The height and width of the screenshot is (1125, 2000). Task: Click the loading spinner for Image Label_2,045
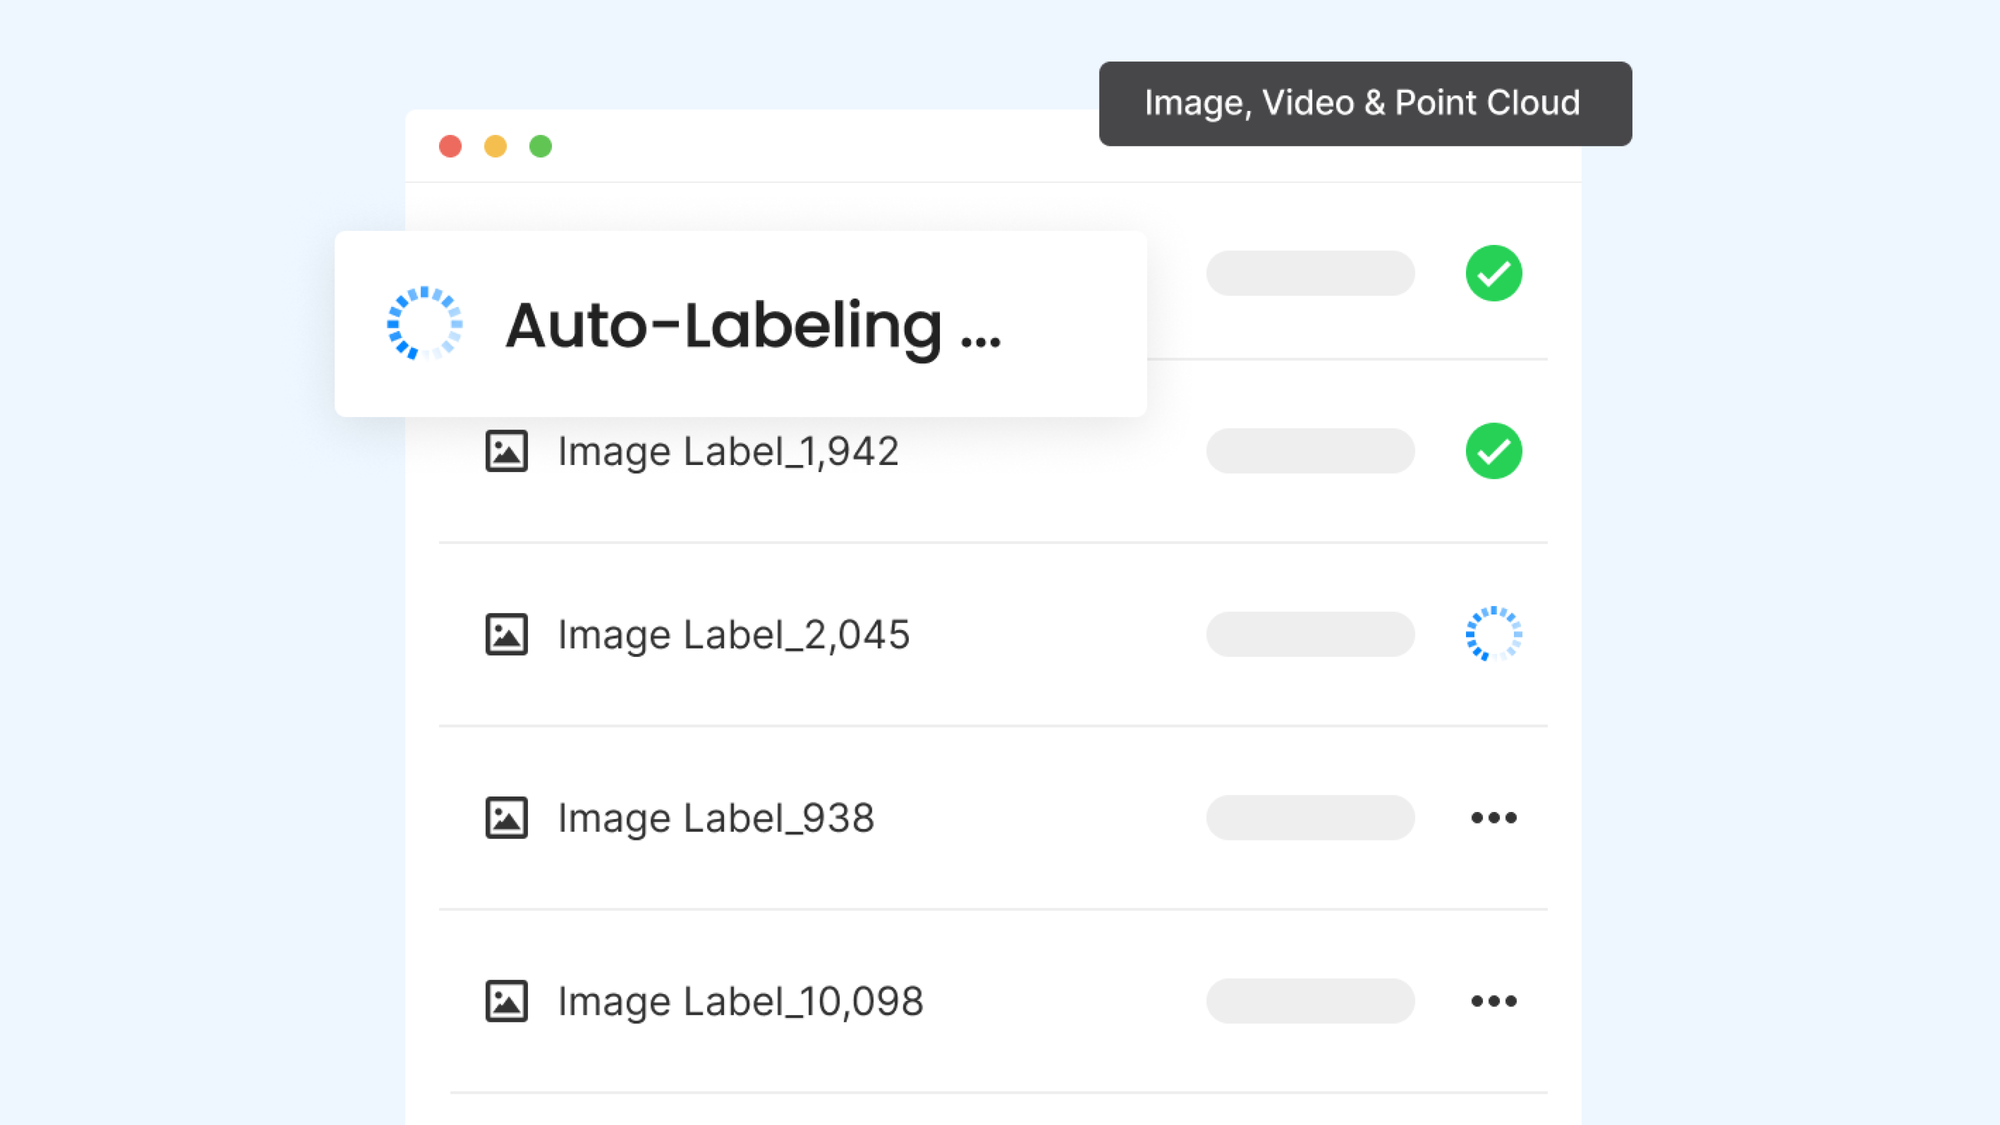1494,634
